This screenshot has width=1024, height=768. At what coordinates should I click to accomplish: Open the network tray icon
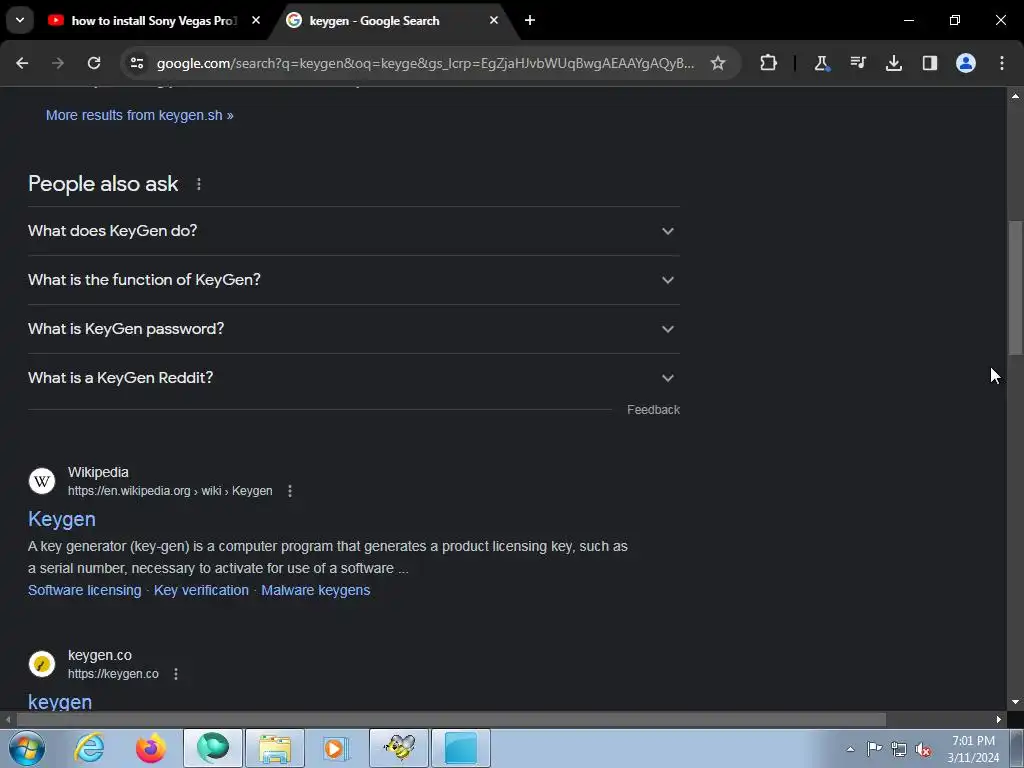pos(899,749)
